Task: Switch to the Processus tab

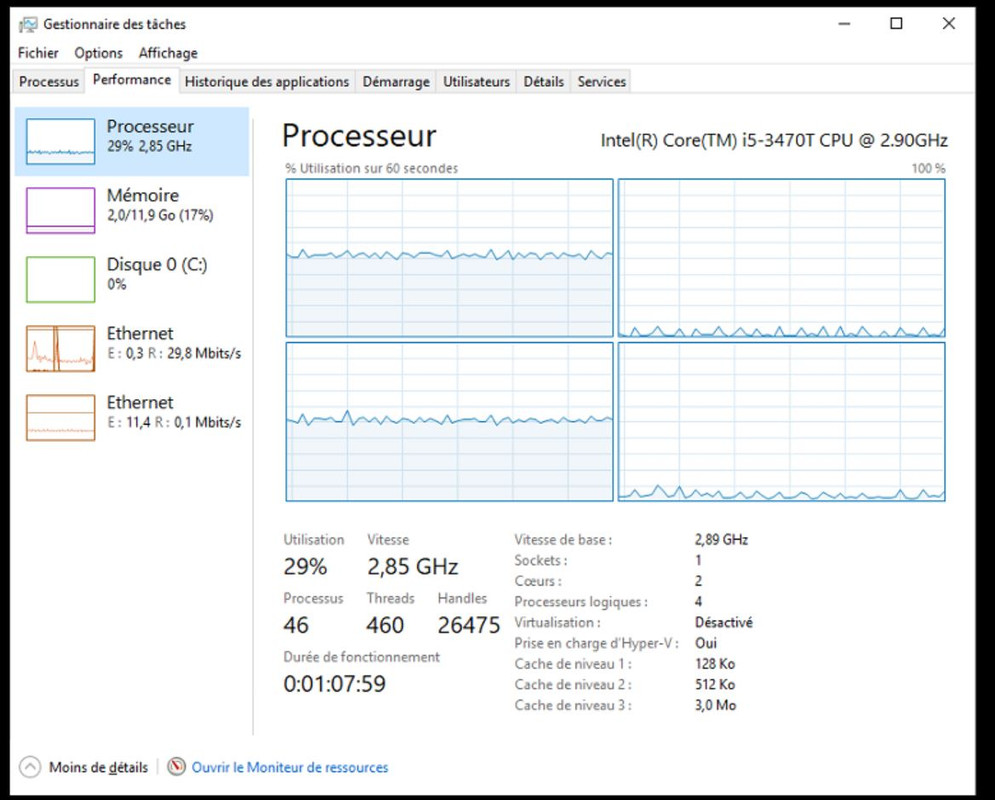Action: [49, 81]
